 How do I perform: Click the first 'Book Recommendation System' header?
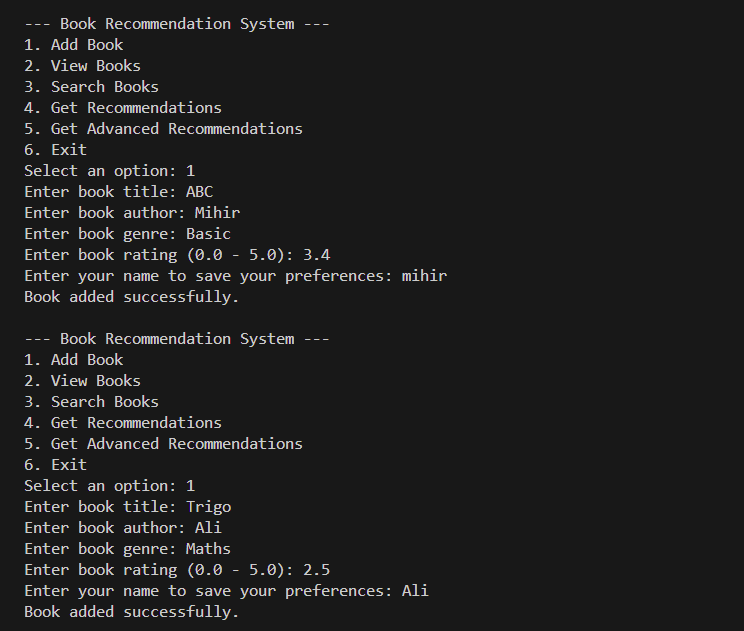[177, 24]
